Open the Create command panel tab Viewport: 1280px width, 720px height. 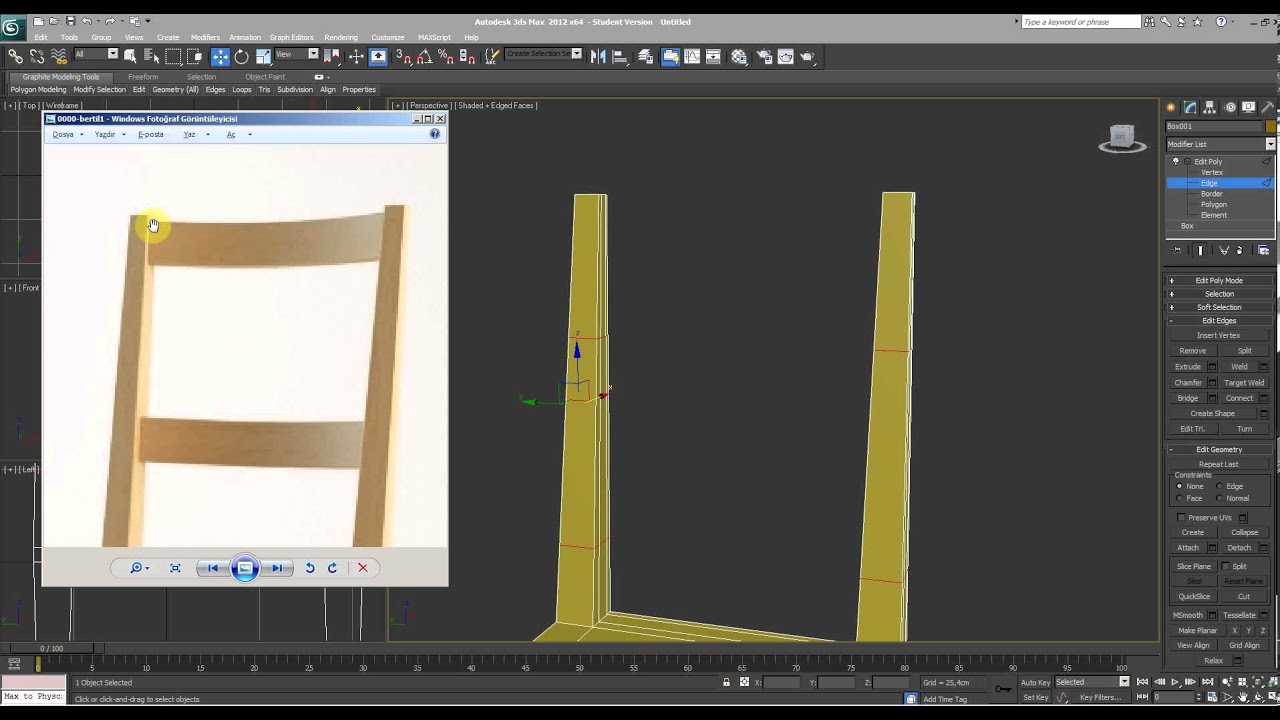coord(1171,107)
